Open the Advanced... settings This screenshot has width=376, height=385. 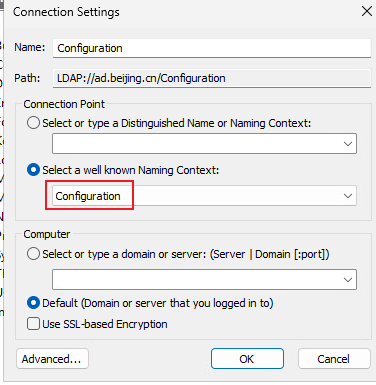(x=52, y=359)
